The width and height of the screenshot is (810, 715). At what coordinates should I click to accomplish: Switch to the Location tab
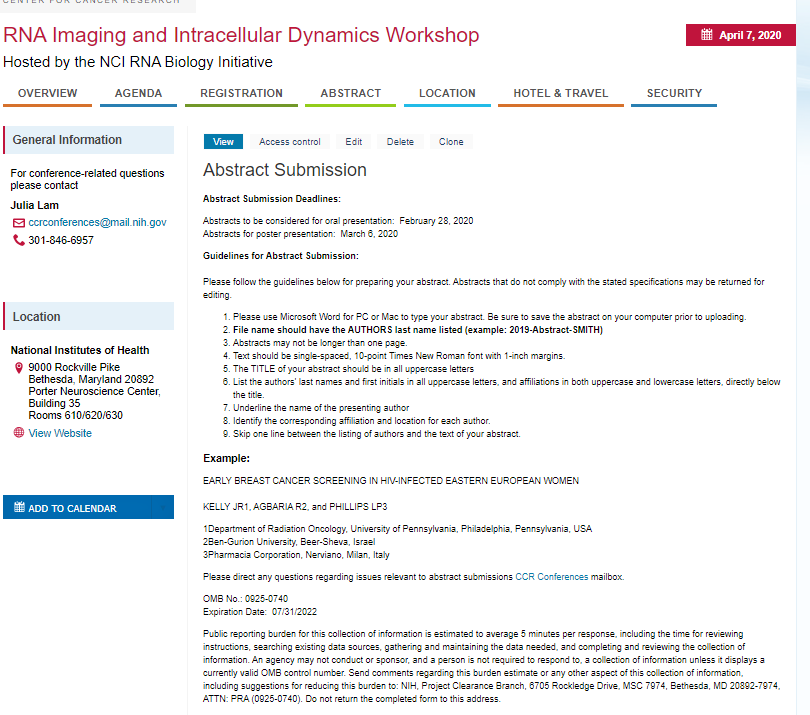[447, 94]
